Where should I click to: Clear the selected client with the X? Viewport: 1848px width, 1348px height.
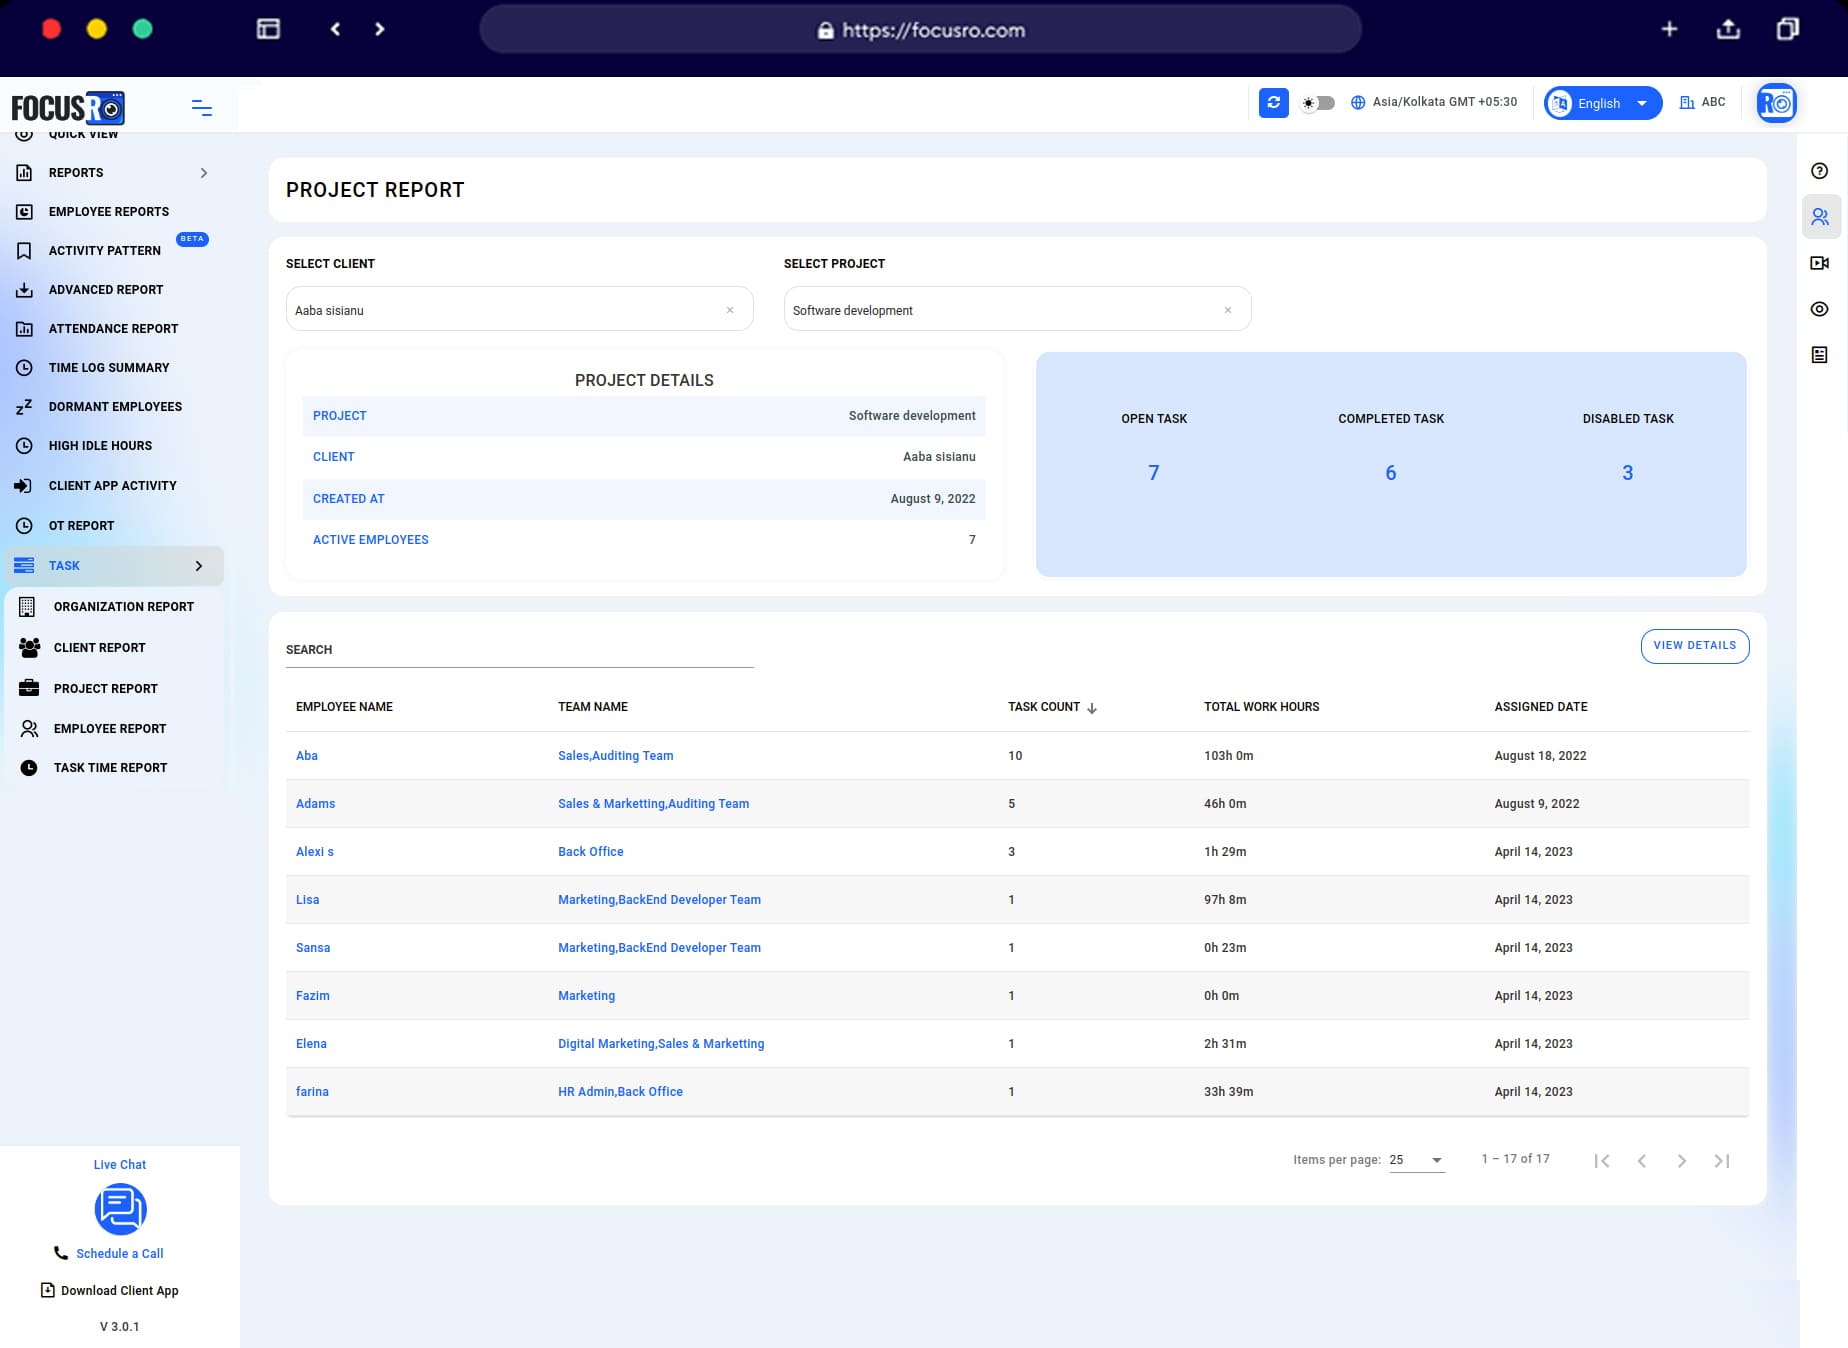tap(729, 310)
